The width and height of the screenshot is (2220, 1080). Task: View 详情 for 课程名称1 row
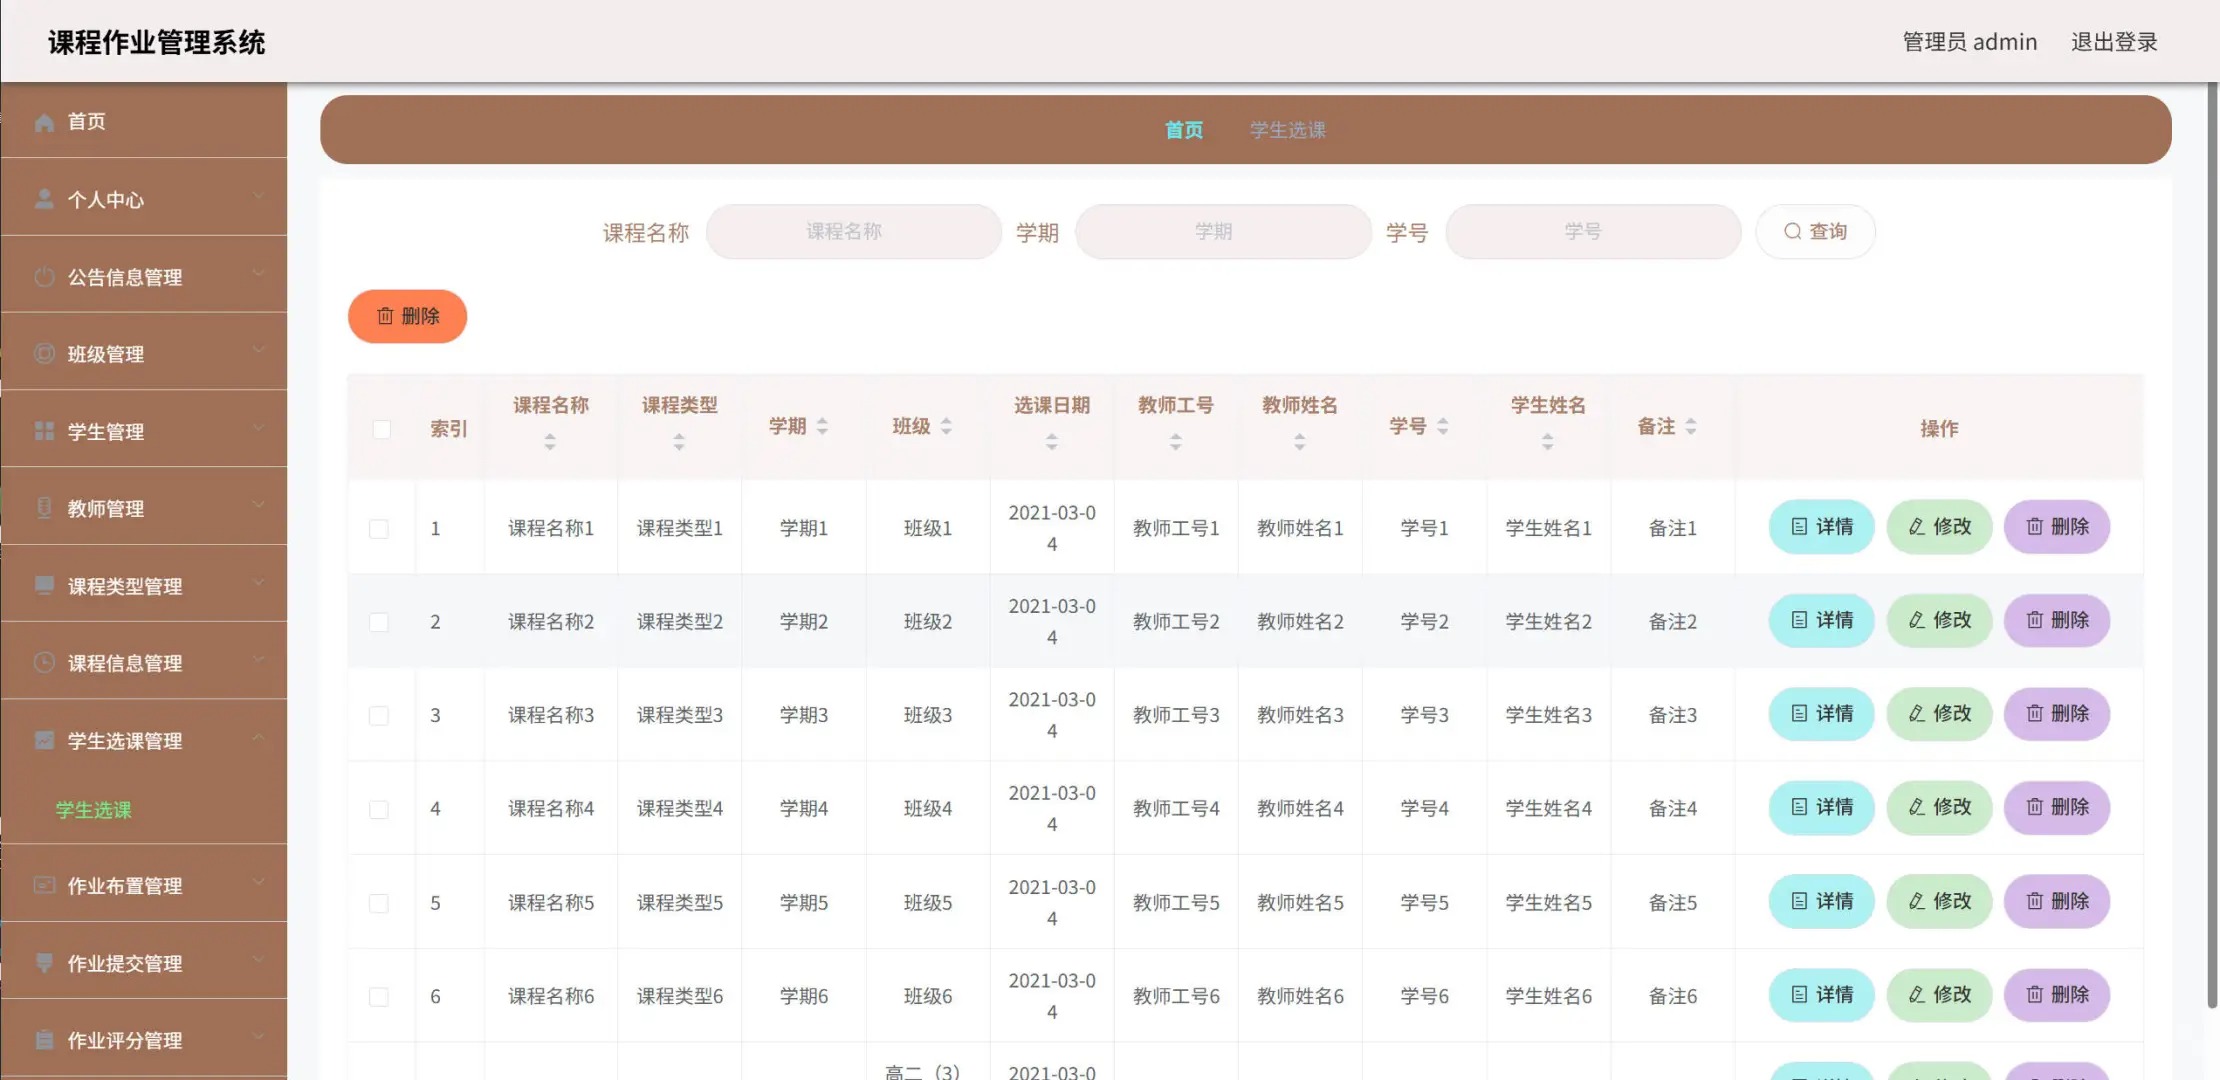point(1821,527)
